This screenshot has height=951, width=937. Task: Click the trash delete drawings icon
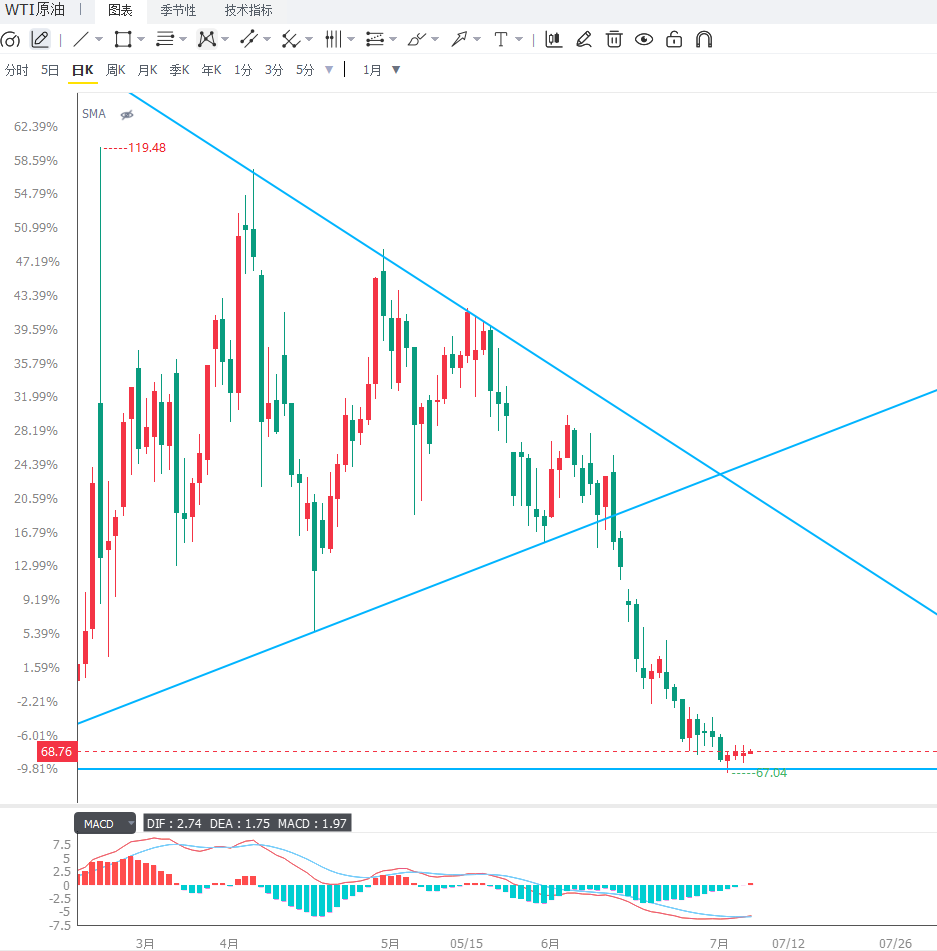pos(614,39)
